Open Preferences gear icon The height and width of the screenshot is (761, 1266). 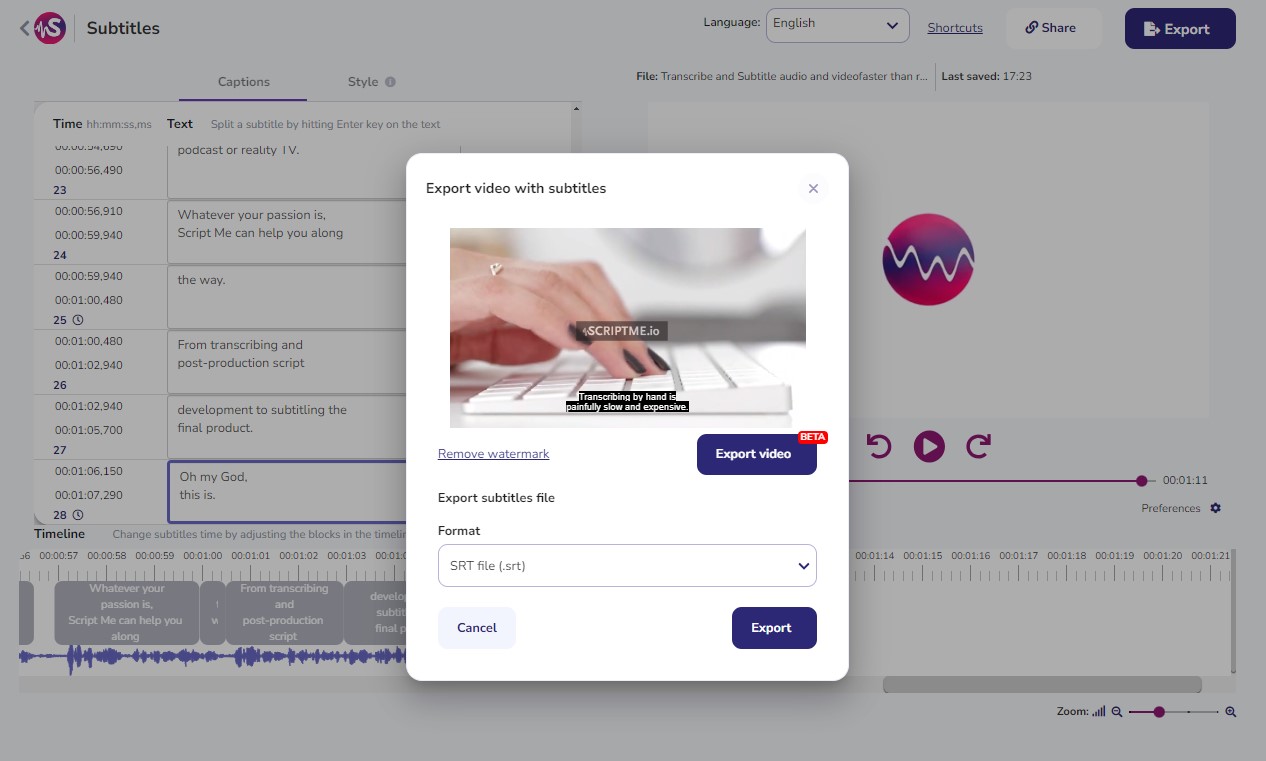pyautogui.click(x=1216, y=508)
